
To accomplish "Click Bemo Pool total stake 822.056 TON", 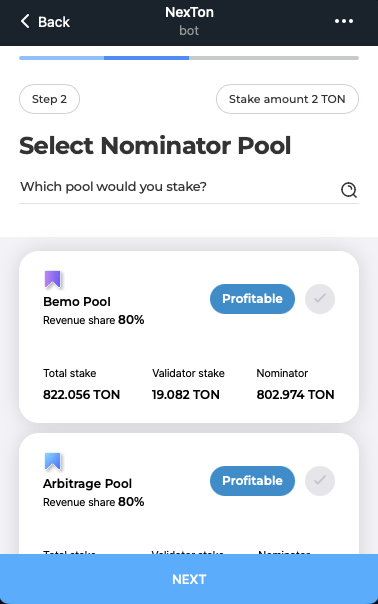I will (x=81, y=394).
